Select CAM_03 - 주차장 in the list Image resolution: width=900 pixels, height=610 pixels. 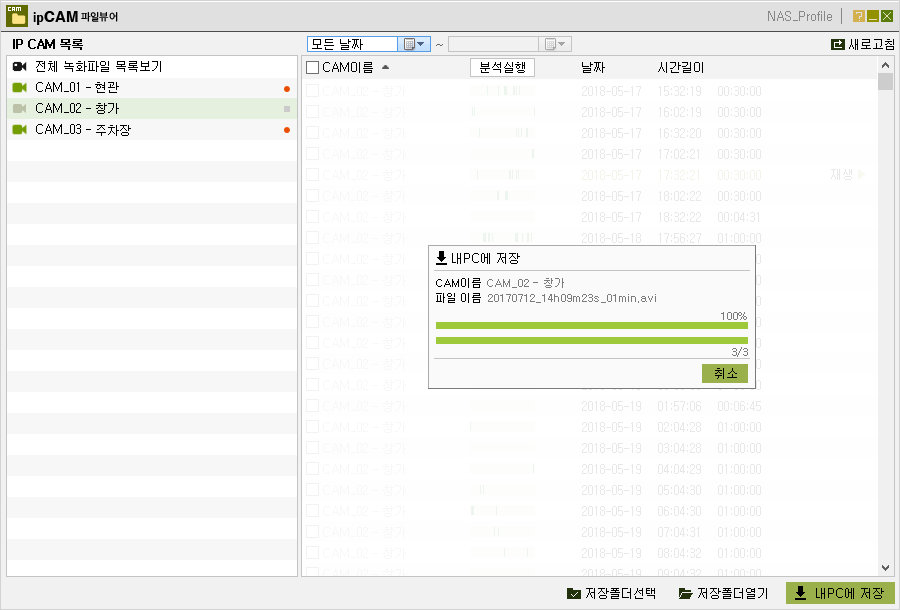152,130
